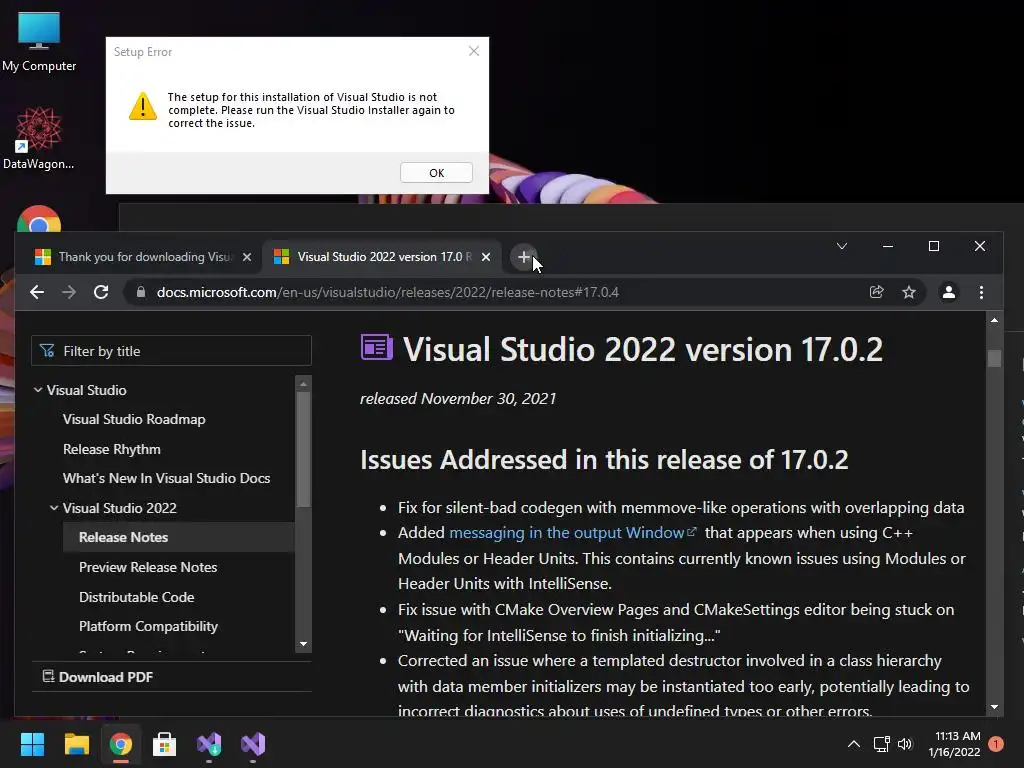Bookmark this page with the star
The image size is (1024, 768).
(908, 292)
